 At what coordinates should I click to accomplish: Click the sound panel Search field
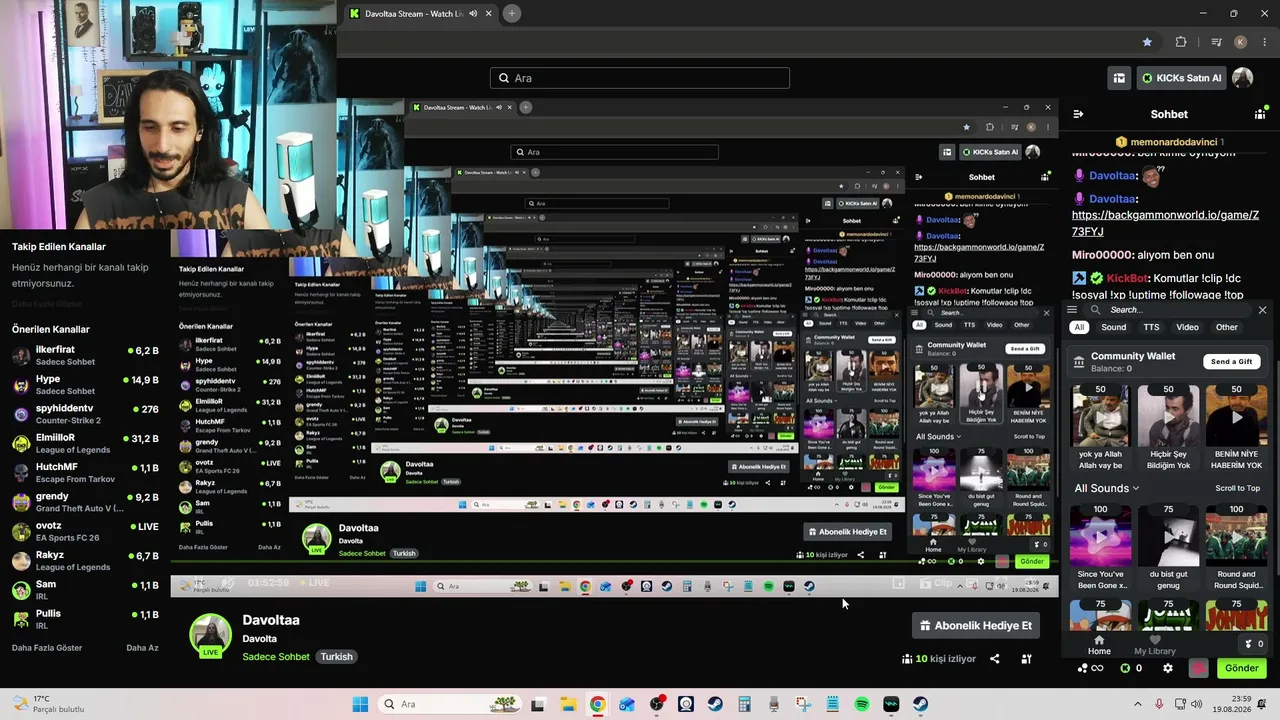(x=1170, y=310)
